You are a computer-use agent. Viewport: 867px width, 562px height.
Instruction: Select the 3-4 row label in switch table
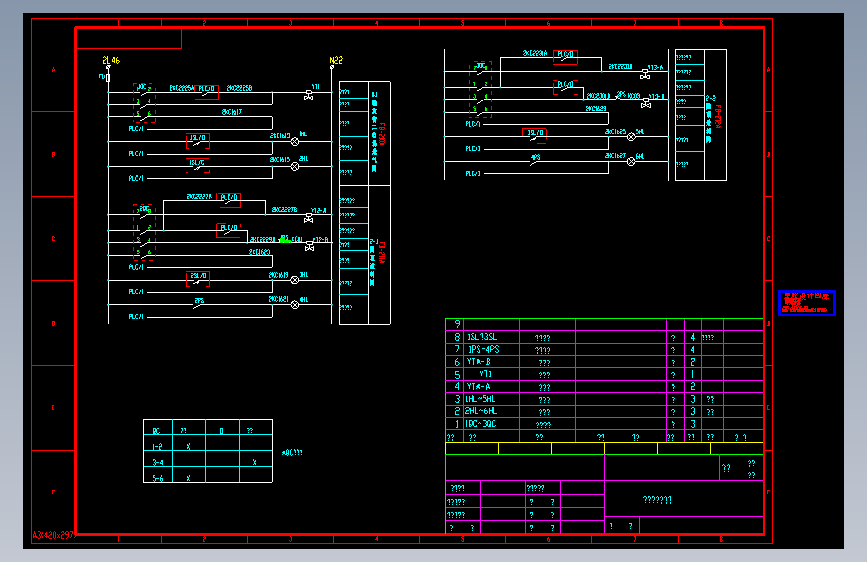[158, 462]
